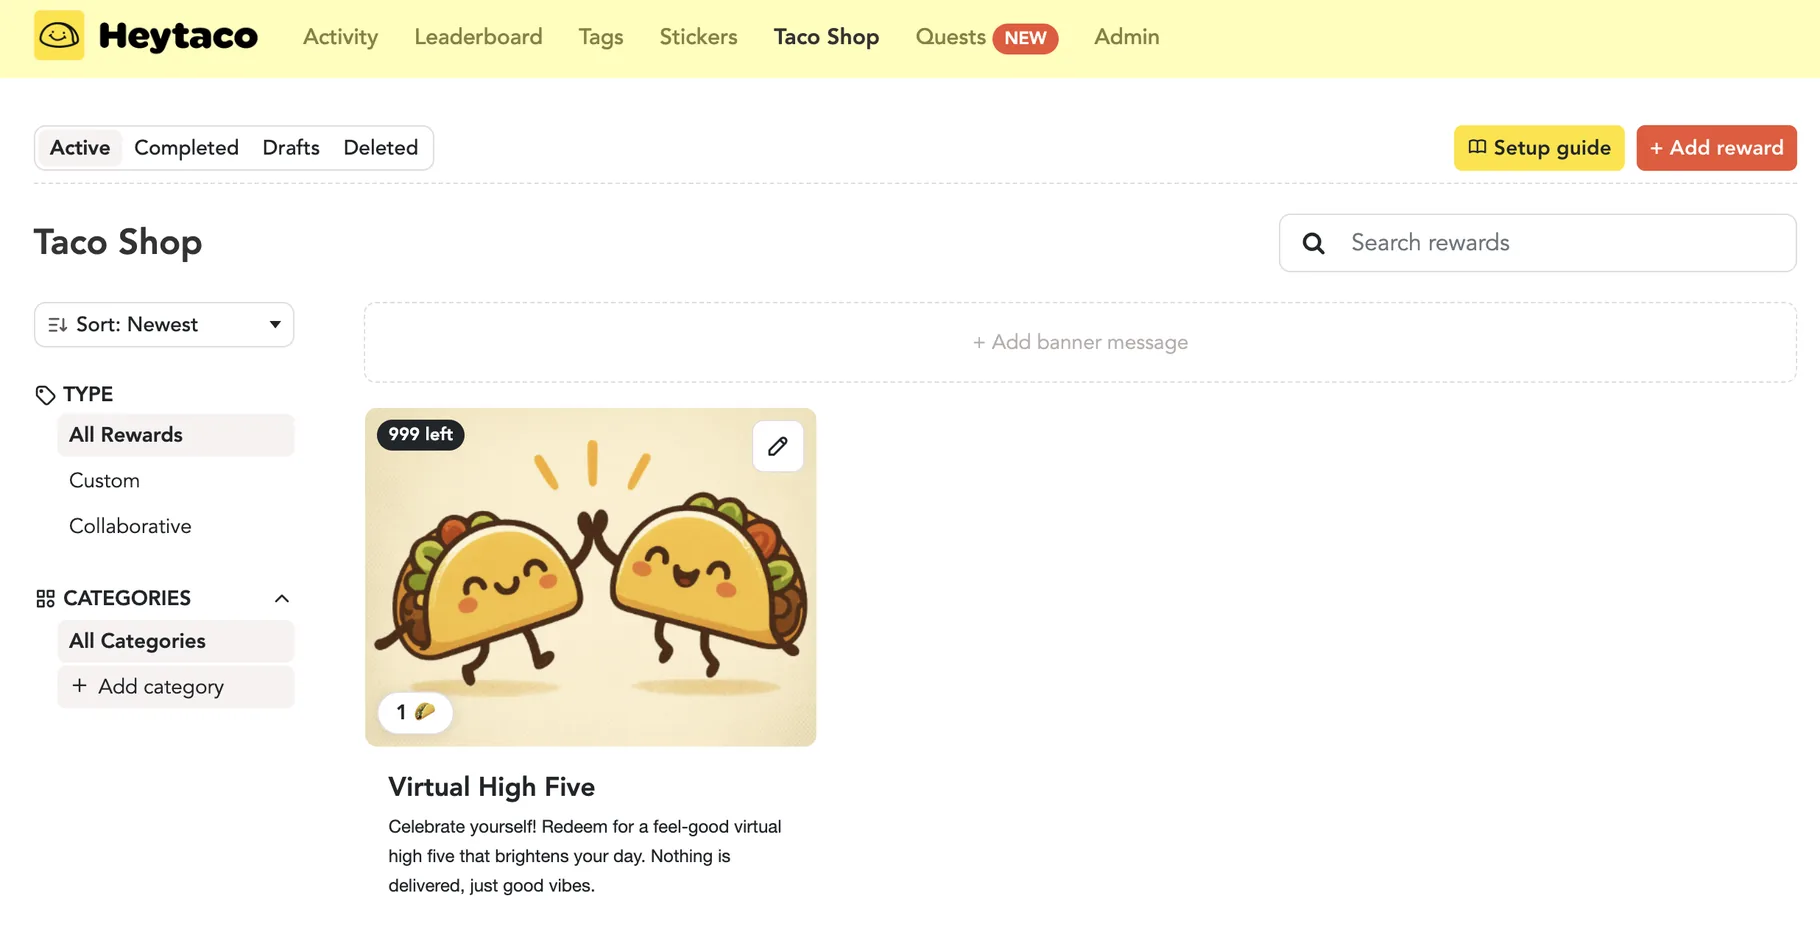The width and height of the screenshot is (1820, 935).
Task: Filter by All Rewards type
Action: [176, 435]
